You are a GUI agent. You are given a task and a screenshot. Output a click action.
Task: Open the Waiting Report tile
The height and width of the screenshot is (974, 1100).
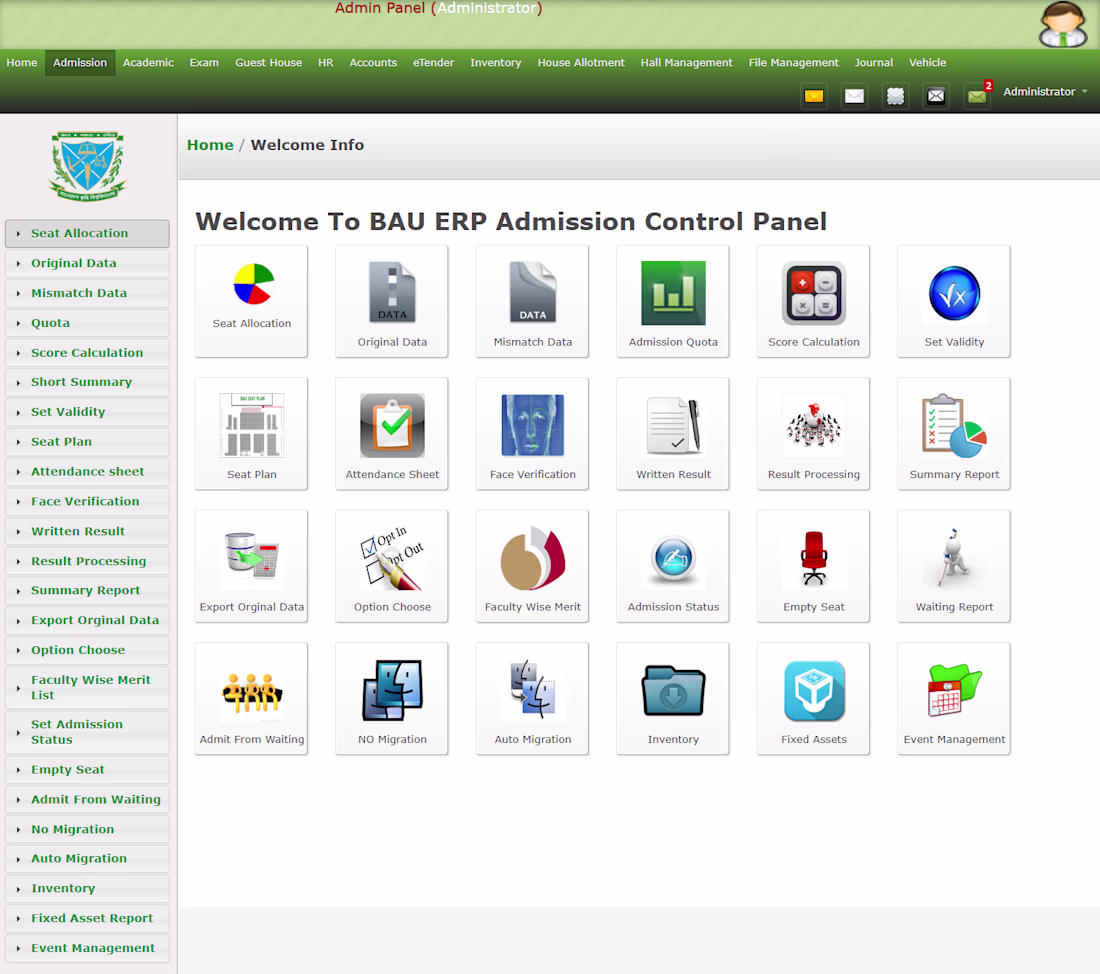tap(954, 566)
